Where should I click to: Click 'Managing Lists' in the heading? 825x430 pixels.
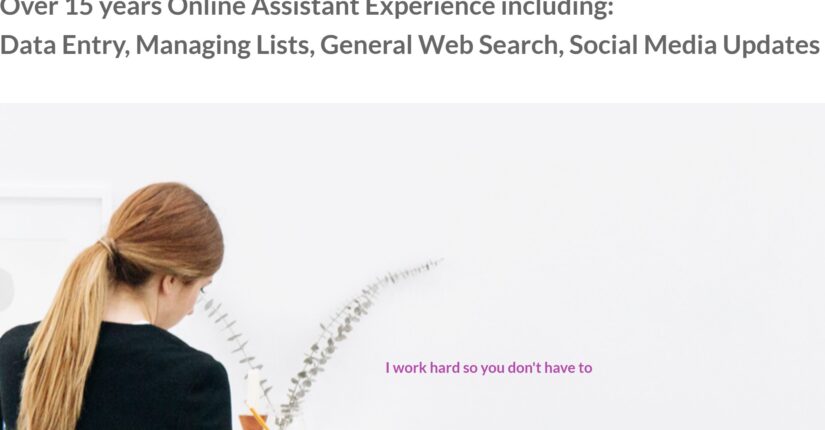point(225,45)
